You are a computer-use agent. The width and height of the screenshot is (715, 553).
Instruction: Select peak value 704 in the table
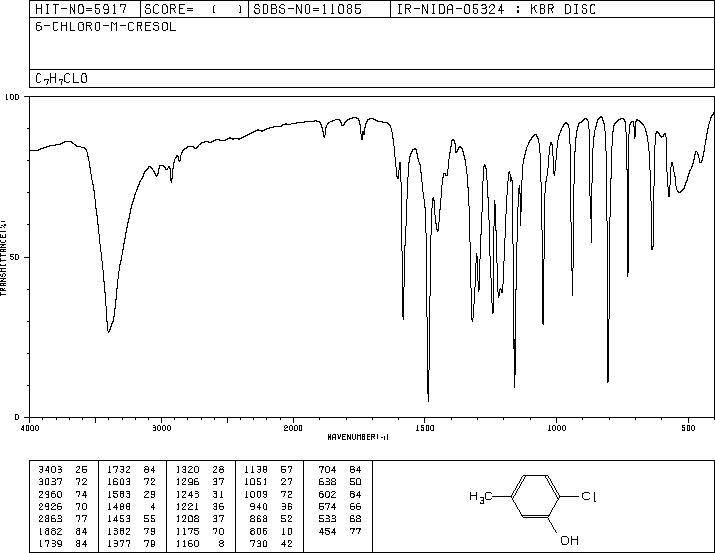pyautogui.click(x=327, y=470)
